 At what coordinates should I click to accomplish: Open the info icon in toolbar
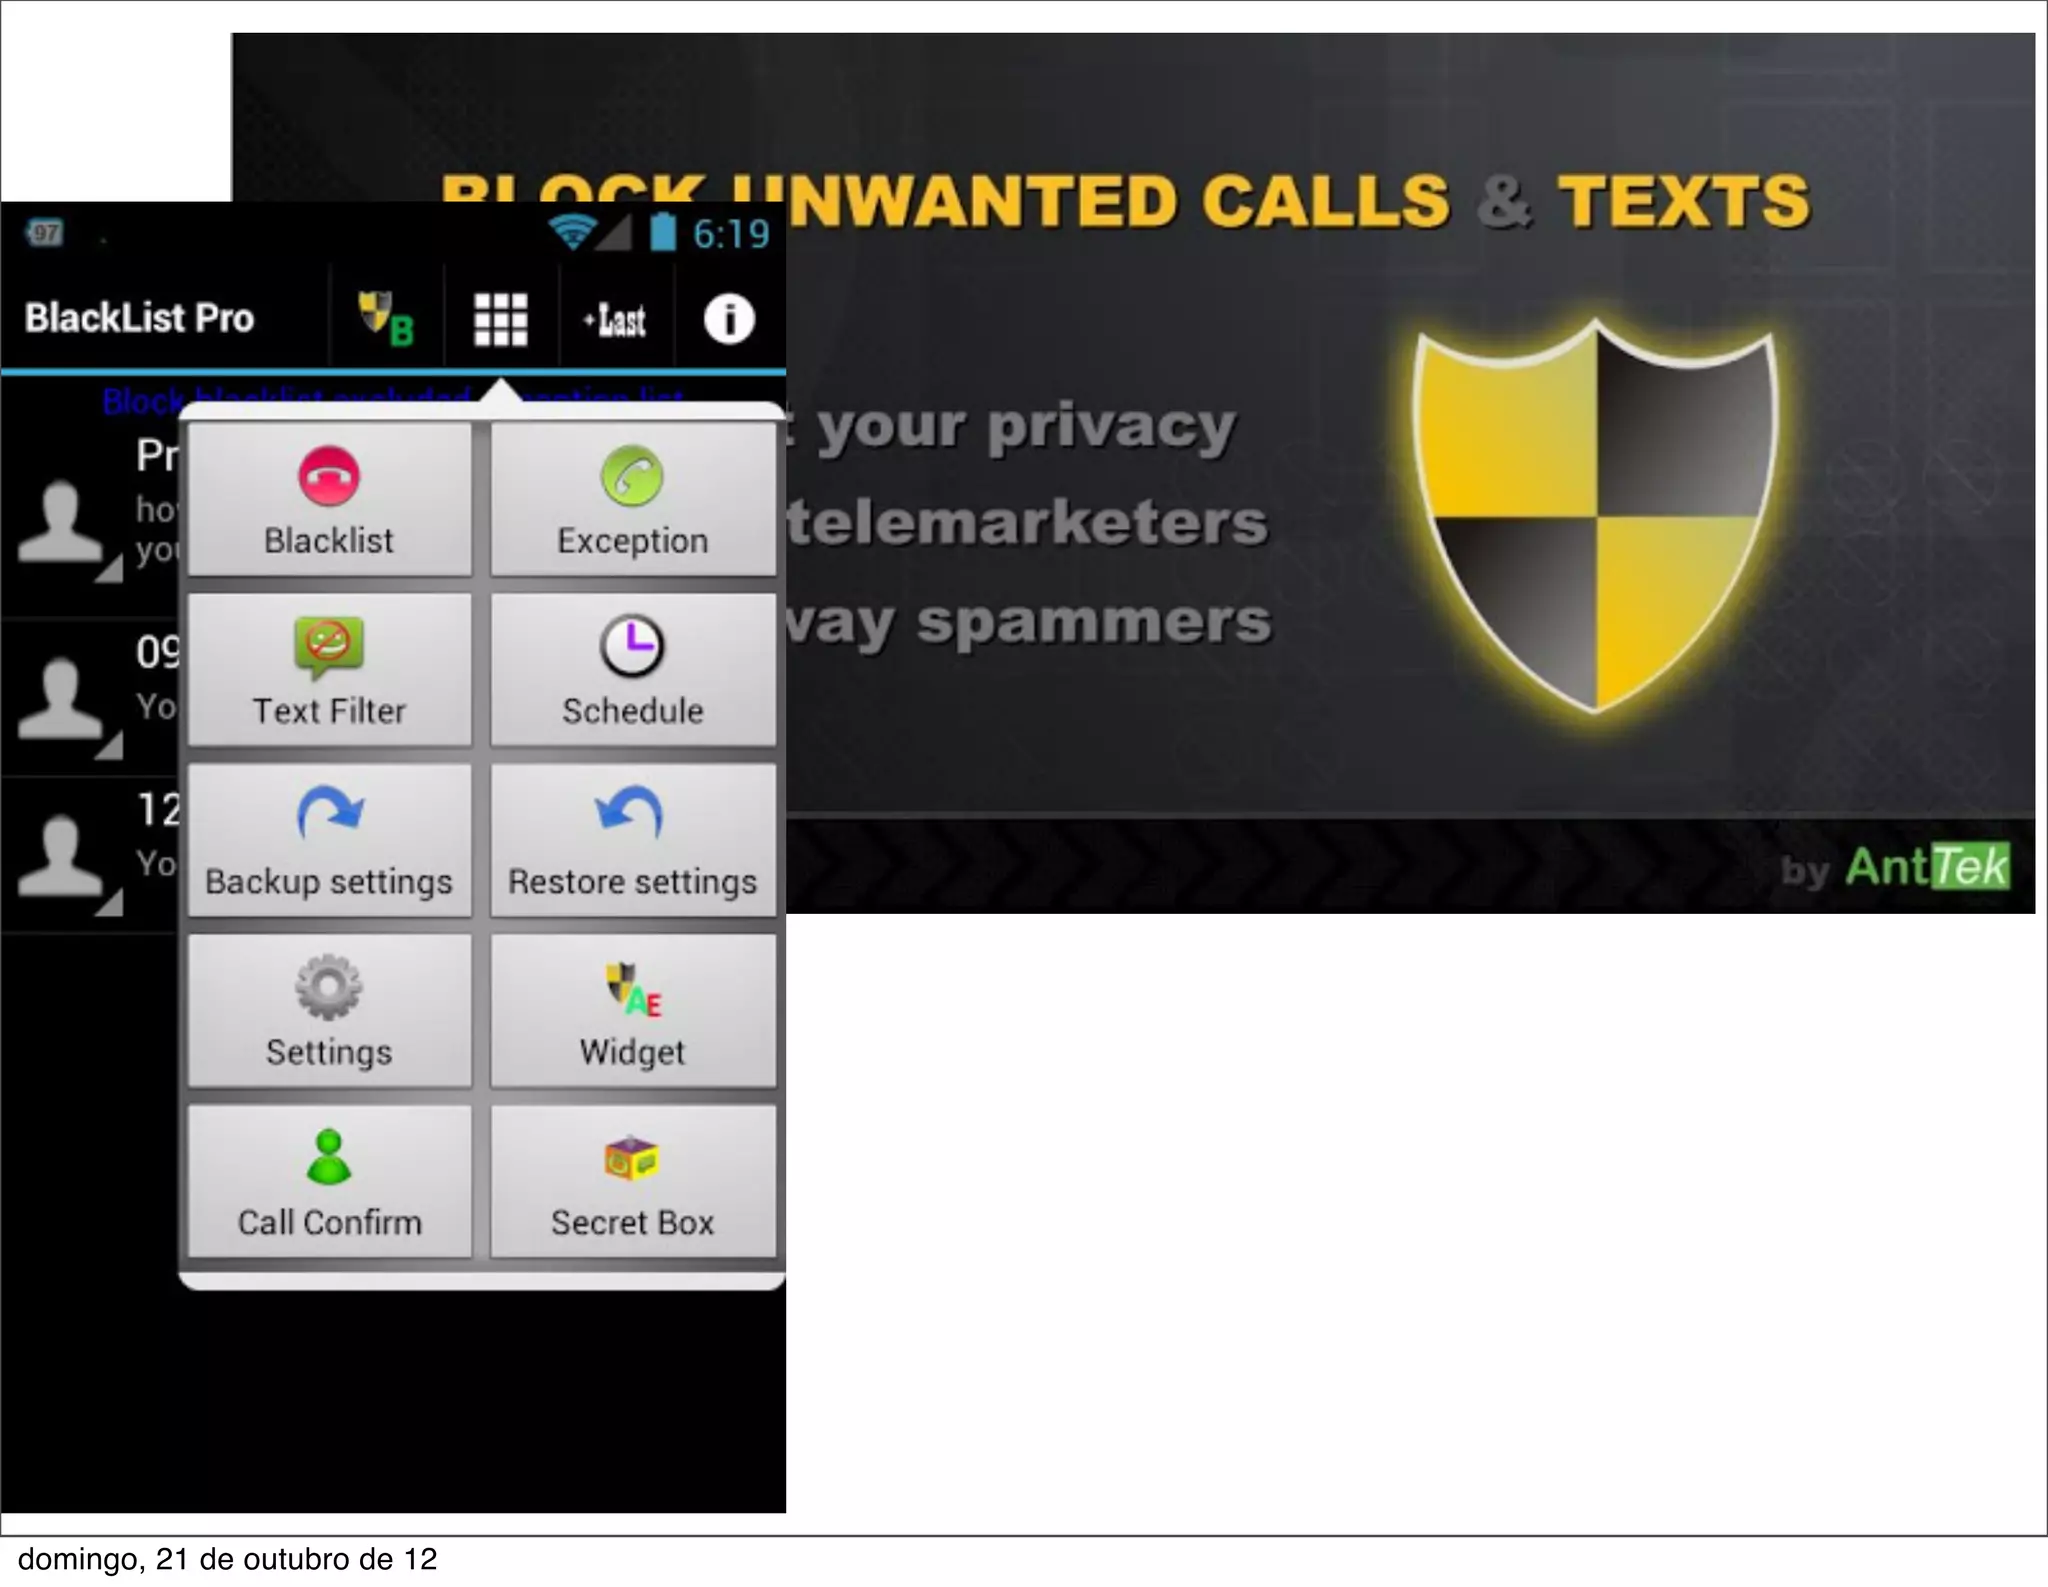pos(729,319)
